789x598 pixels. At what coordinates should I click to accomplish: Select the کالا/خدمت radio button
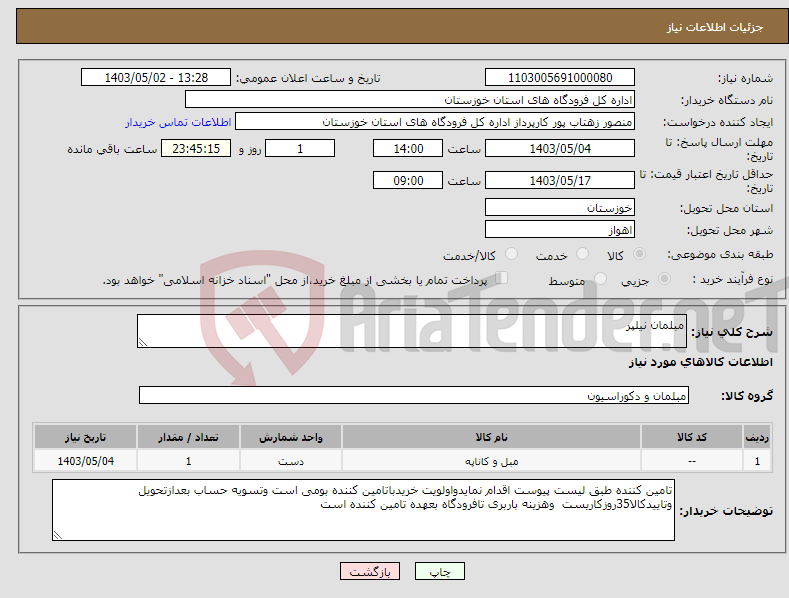(x=511, y=254)
